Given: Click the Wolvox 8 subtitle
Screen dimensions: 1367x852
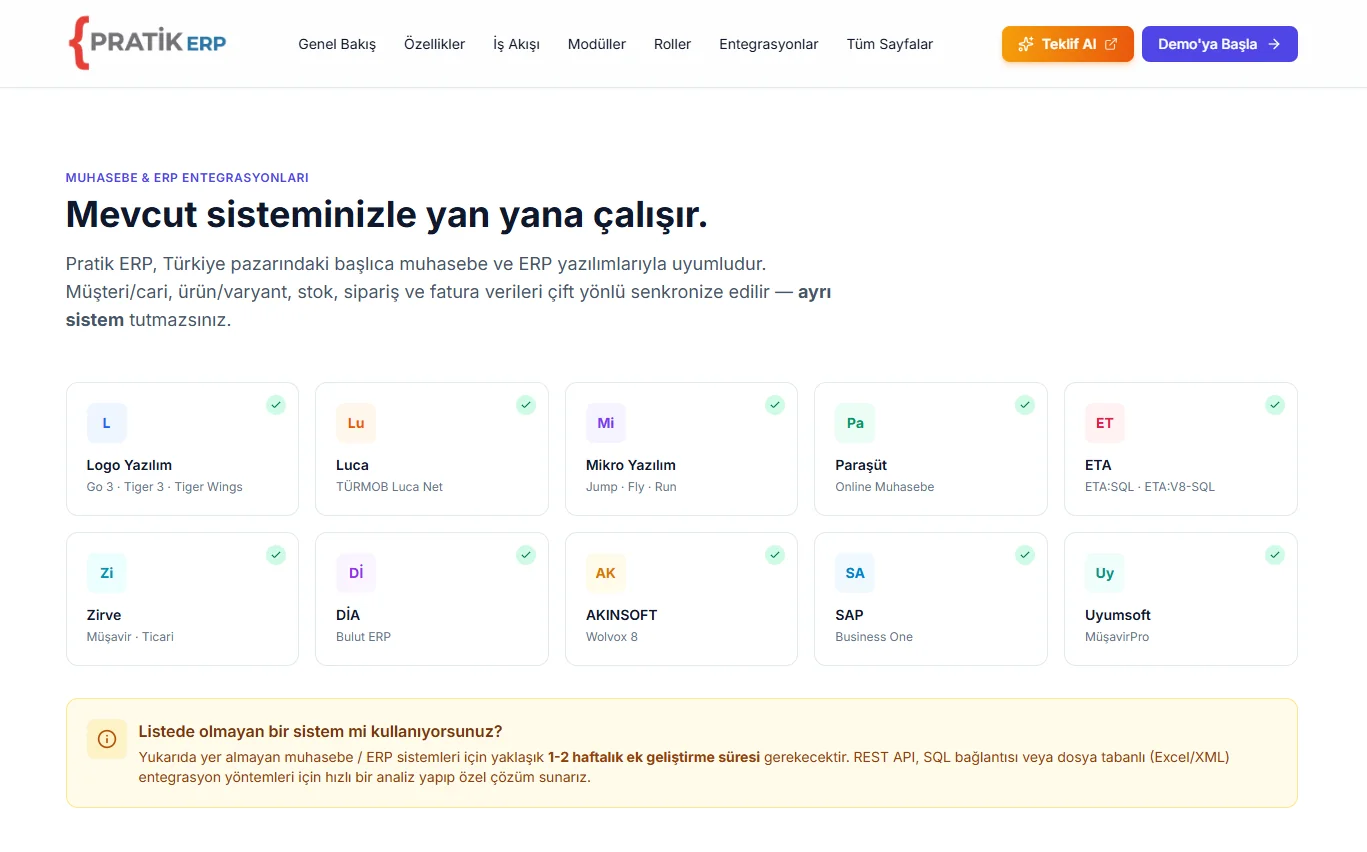Looking at the screenshot, I should [x=612, y=637].
